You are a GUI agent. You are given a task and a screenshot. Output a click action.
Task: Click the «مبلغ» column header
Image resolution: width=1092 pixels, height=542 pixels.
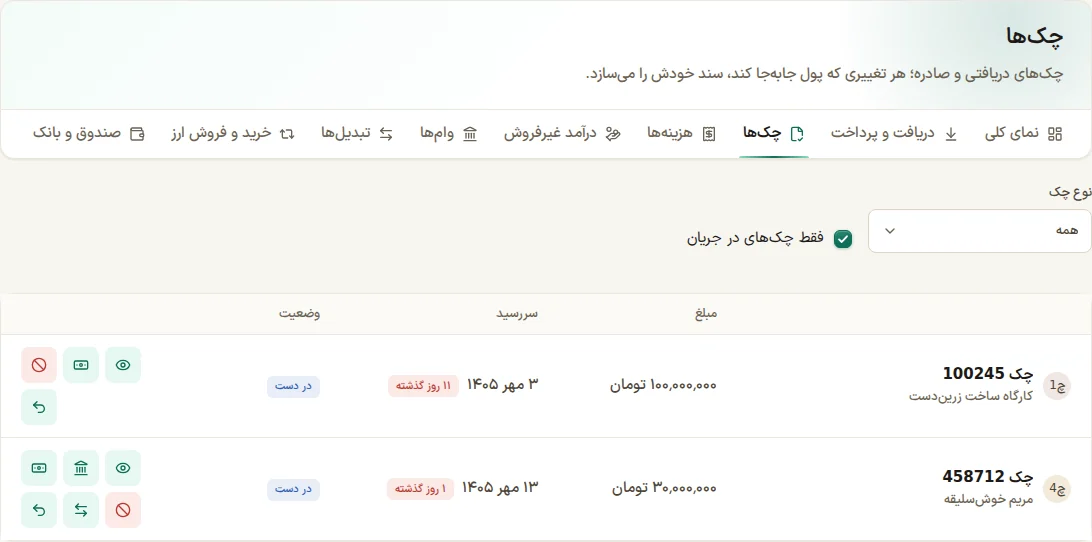pyautogui.click(x=705, y=314)
